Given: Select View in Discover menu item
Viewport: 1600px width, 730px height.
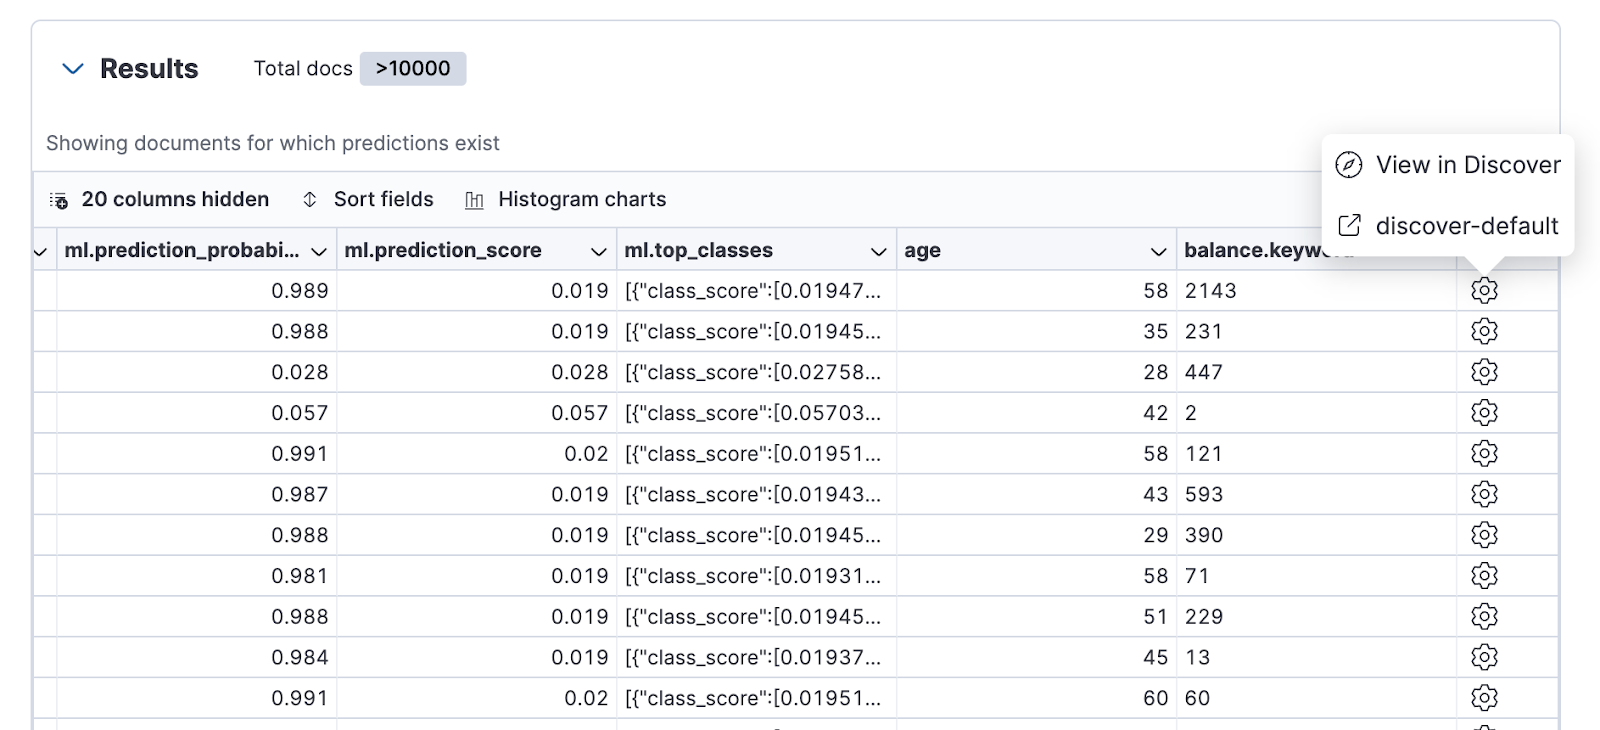Looking at the screenshot, I should tap(1467, 165).
